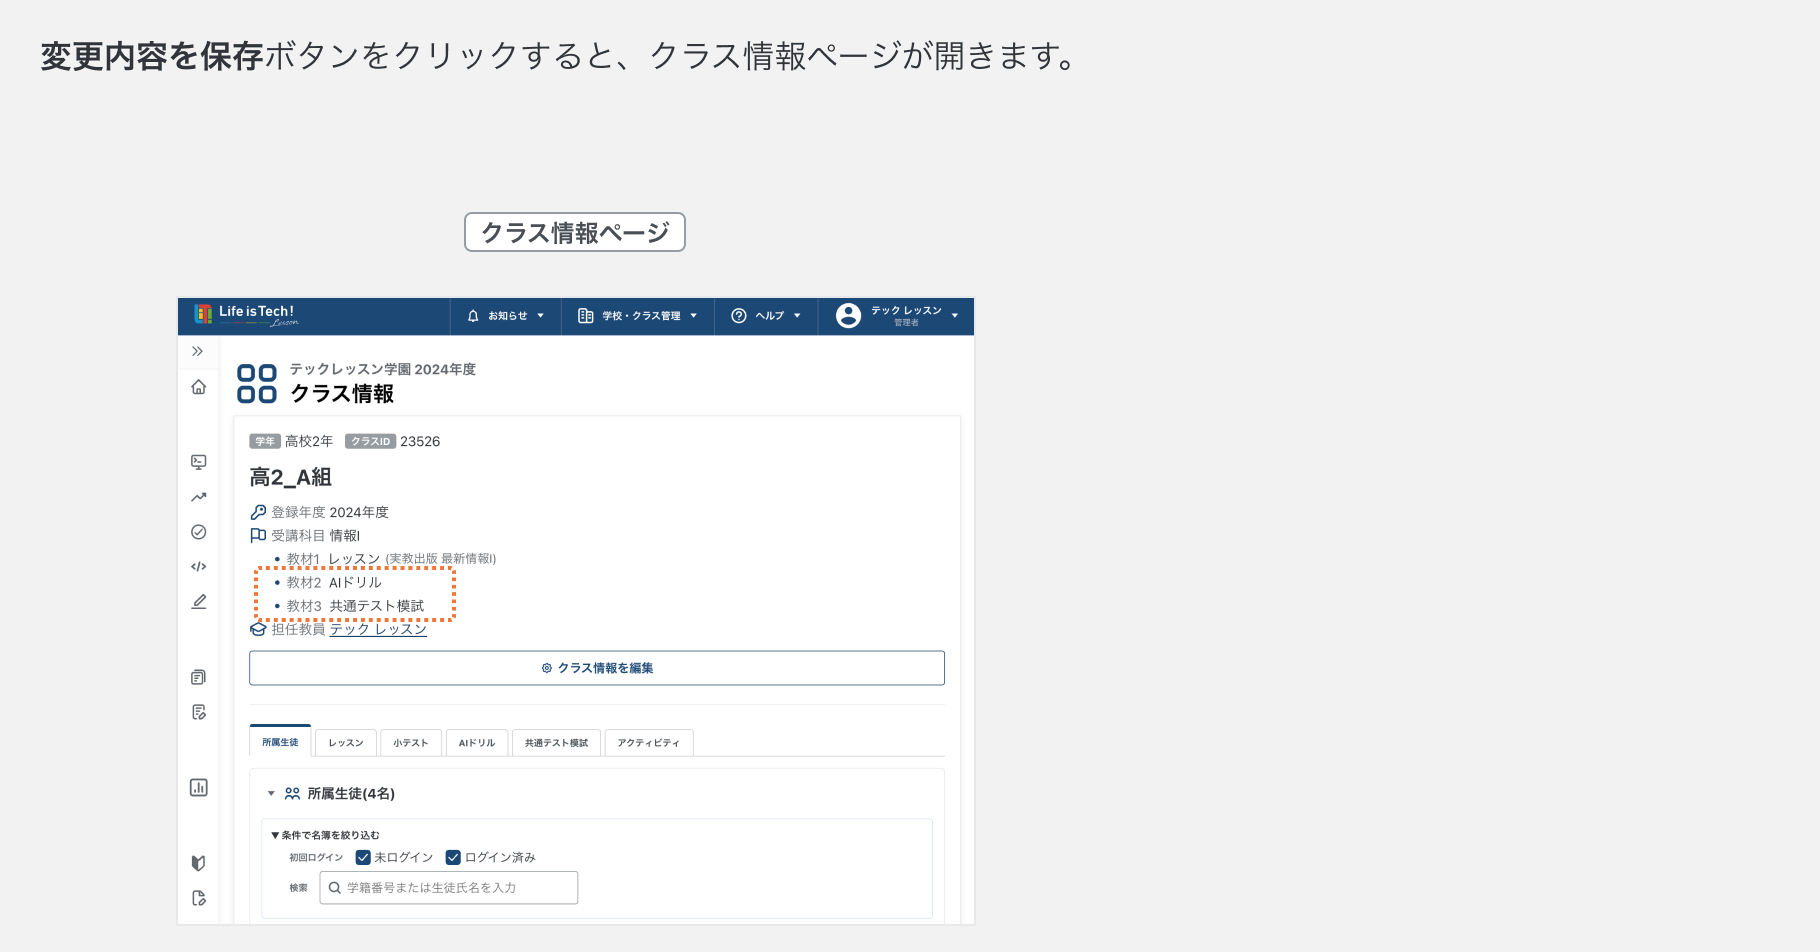This screenshot has width=1820, height=952.
Task: Click the help question mark icon
Action: 739,316
